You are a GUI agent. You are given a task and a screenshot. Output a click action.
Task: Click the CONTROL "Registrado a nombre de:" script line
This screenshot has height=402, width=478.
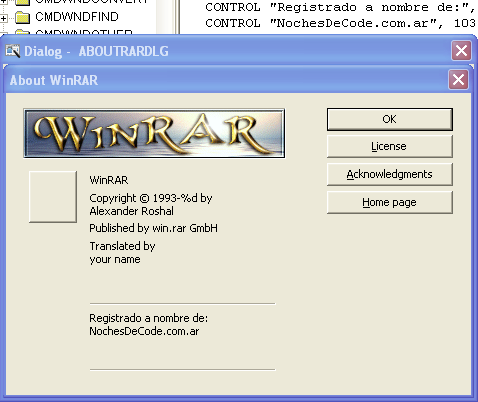[x=340, y=7]
